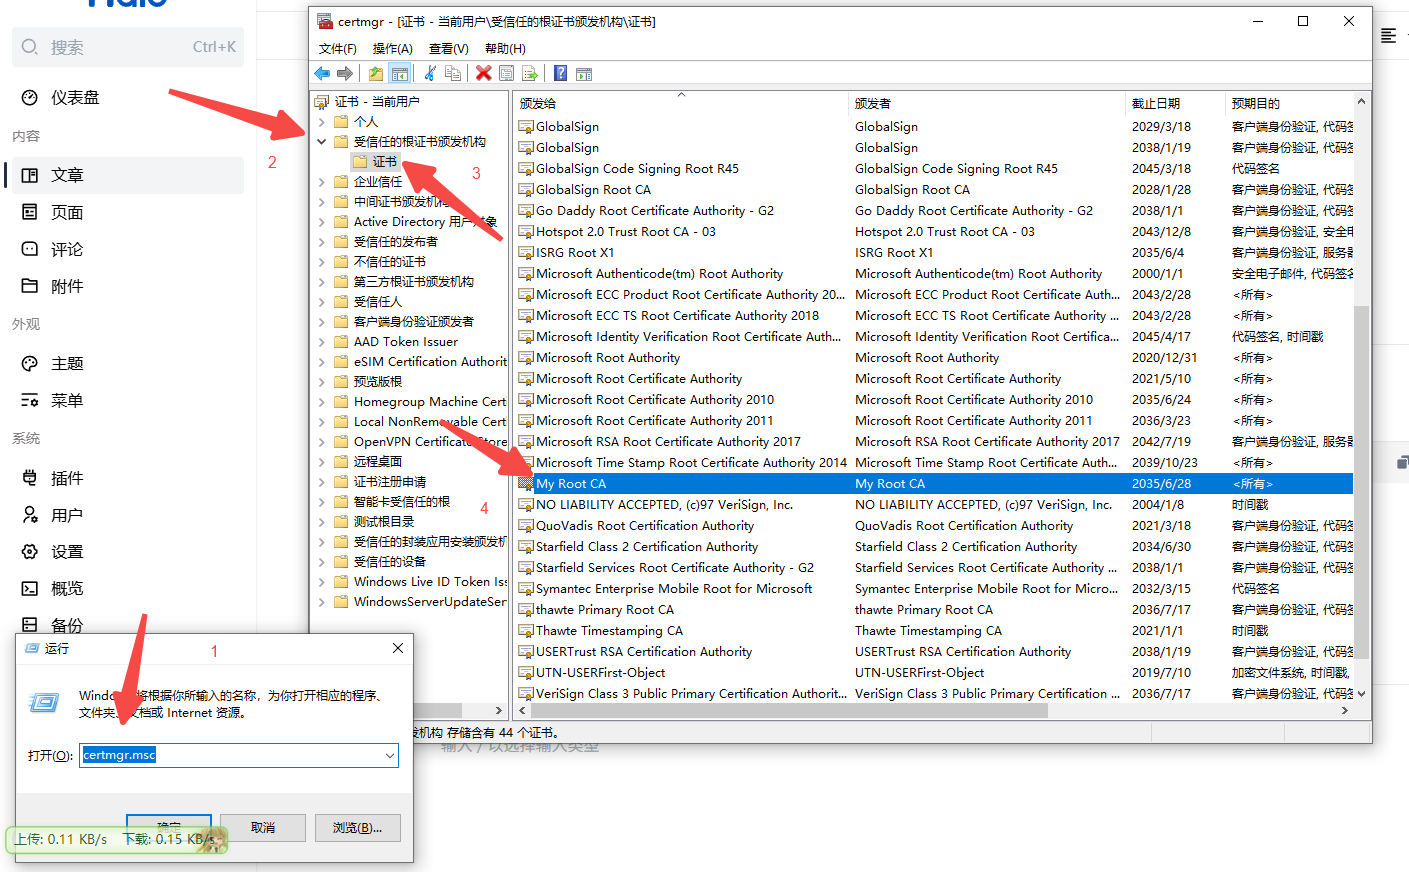Screen dimensions: 1409x872
Task: Click the blue Help question mark icon
Action: tap(560, 73)
